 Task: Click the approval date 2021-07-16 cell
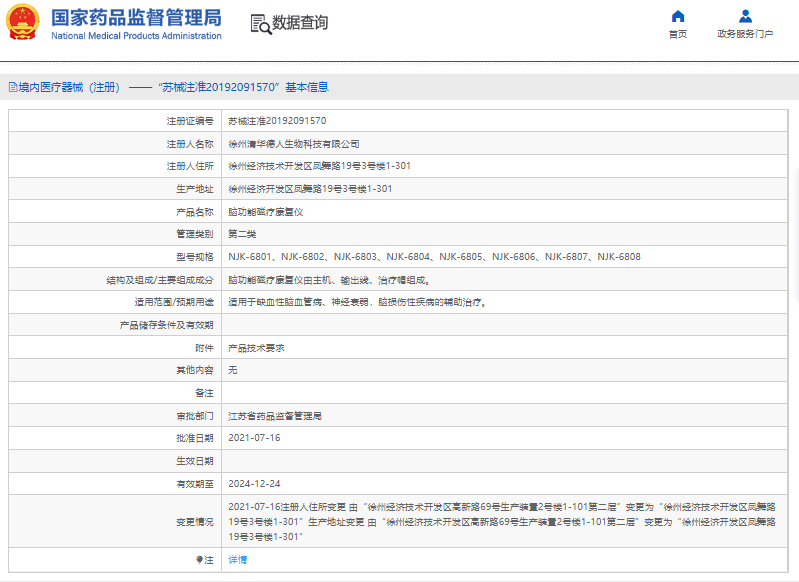tap(254, 438)
